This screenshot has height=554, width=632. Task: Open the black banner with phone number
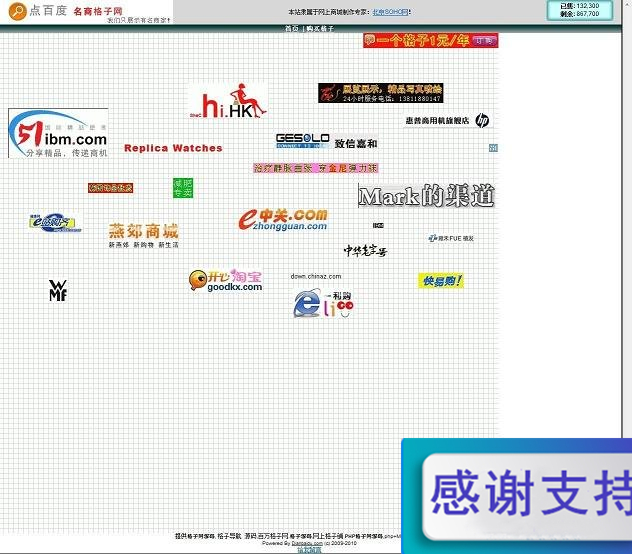380,93
